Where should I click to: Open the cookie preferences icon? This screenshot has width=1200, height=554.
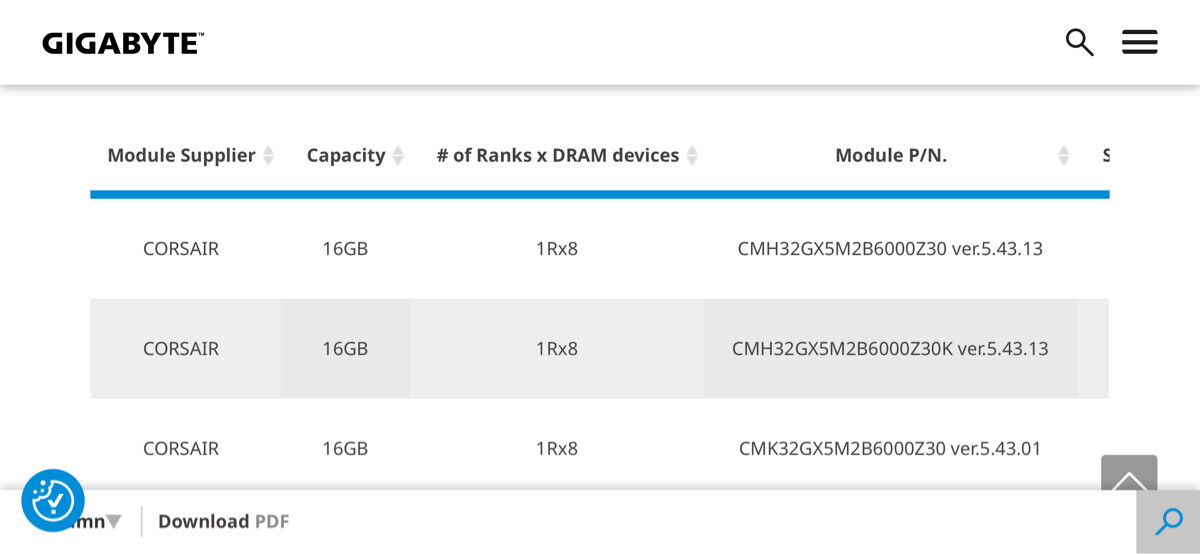click(x=53, y=500)
